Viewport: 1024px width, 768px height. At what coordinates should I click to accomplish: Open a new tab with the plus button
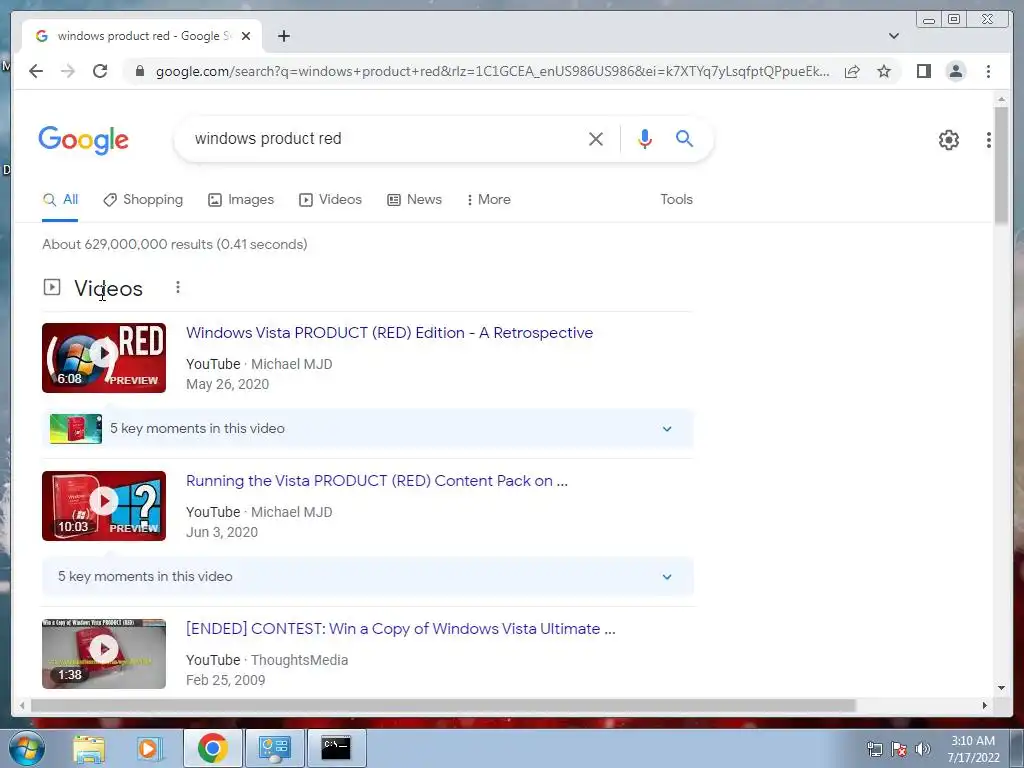tap(283, 36)
